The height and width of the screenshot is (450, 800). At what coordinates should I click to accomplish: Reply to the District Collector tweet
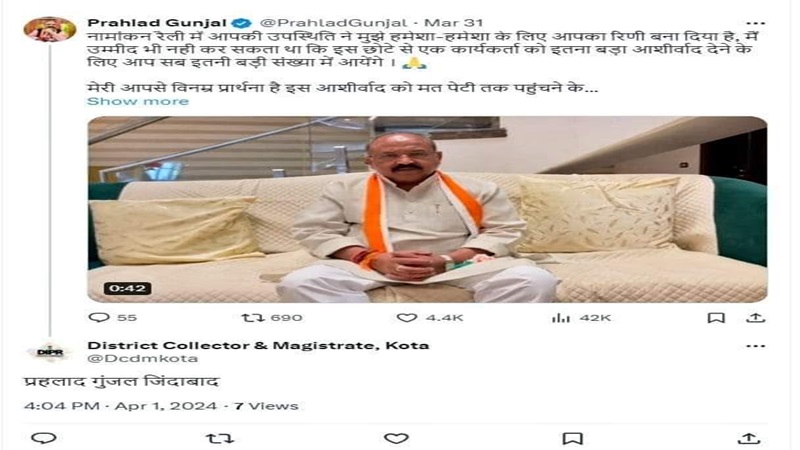pos(44,438)
